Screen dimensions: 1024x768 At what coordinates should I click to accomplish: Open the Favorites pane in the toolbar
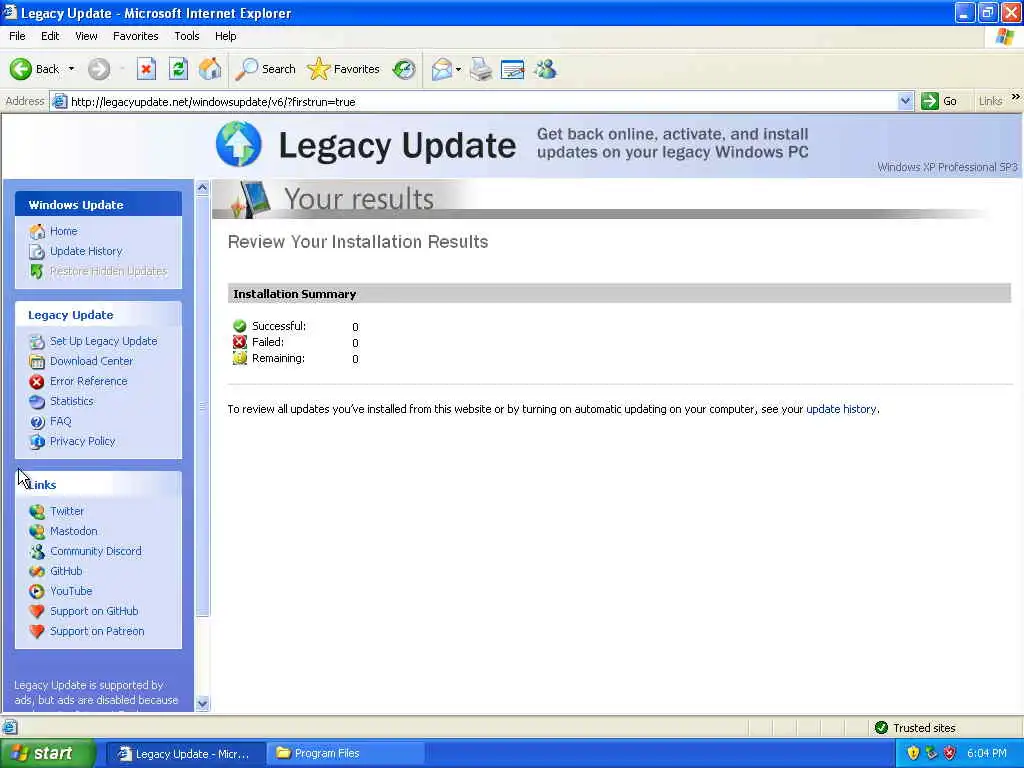pyautogui.click(x=344, y=69)
